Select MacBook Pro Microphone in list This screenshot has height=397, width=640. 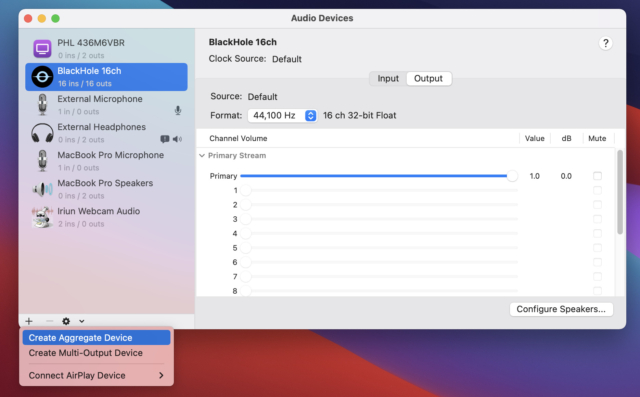[x=106, y=161]
